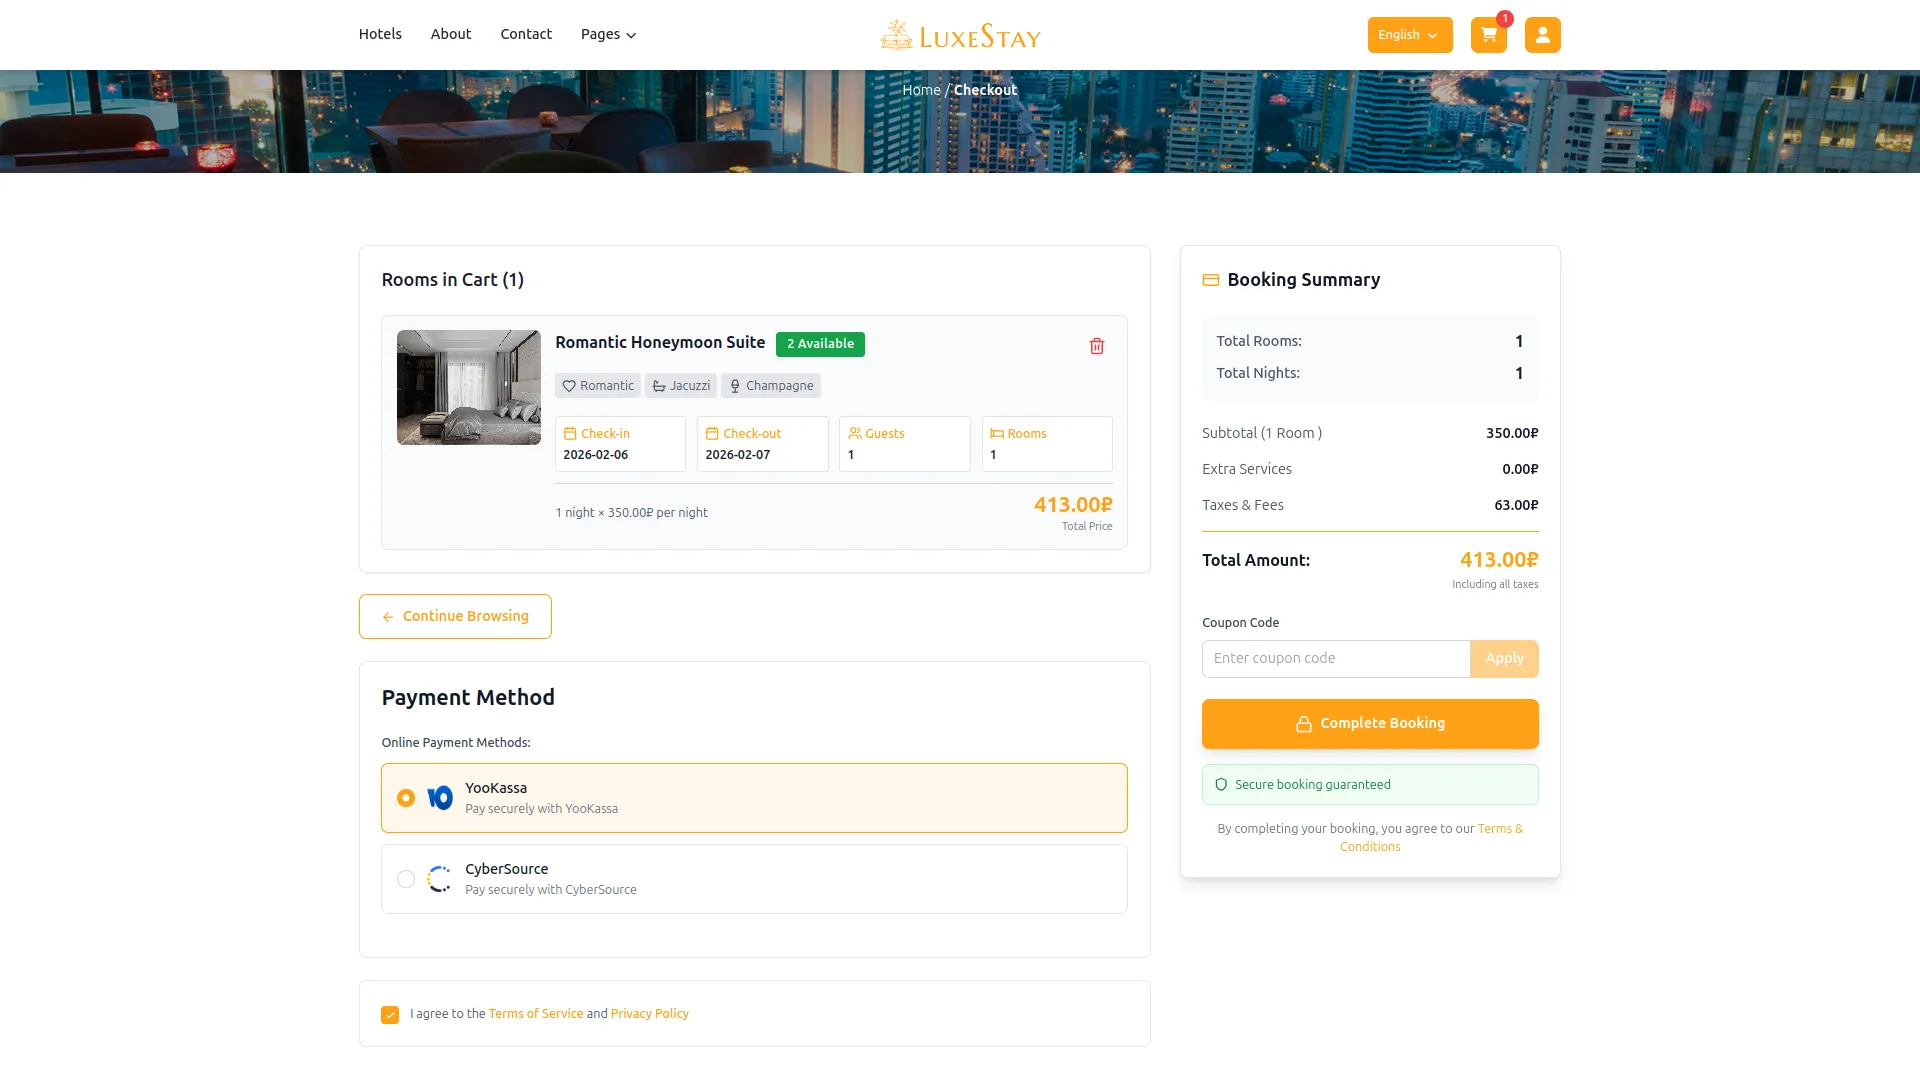1920x1080 pixels.
Task: Click the LuxeStay logo
Action: 960,36
